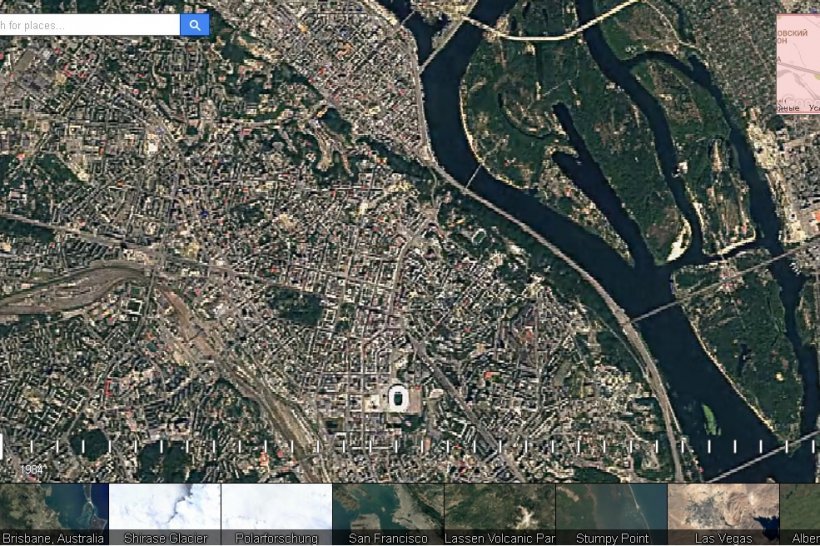Open the Stumpy Point thumbnail
Viewport: 820px width, 546px height.
[611, 514]
